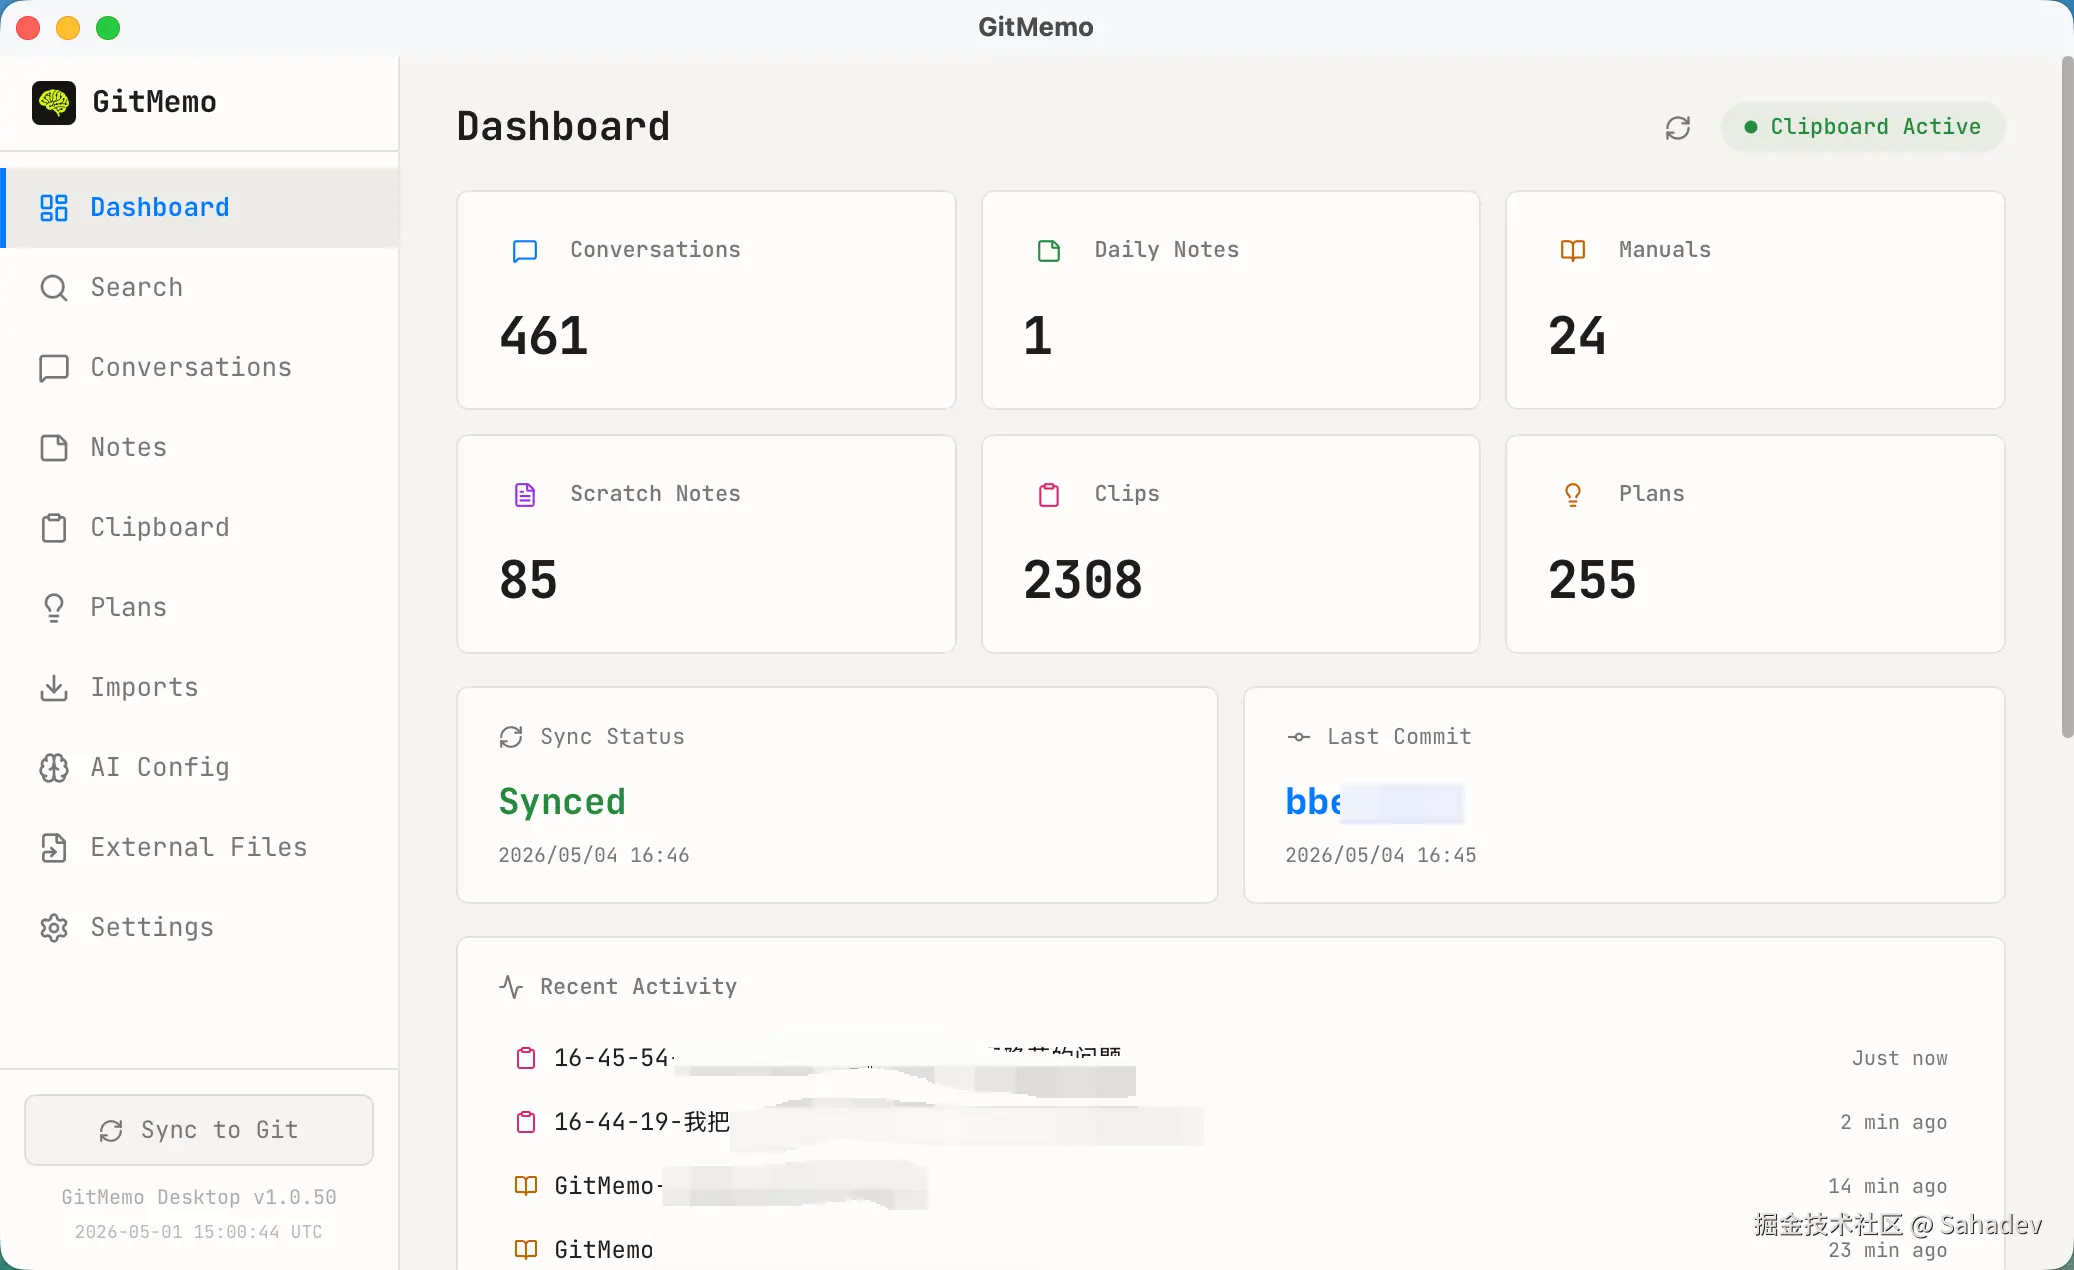2074x1270 pixels.
Task: Click the book icon beside GitMemo- entry
Action: pyautogui.click(x=526, y=1186)
